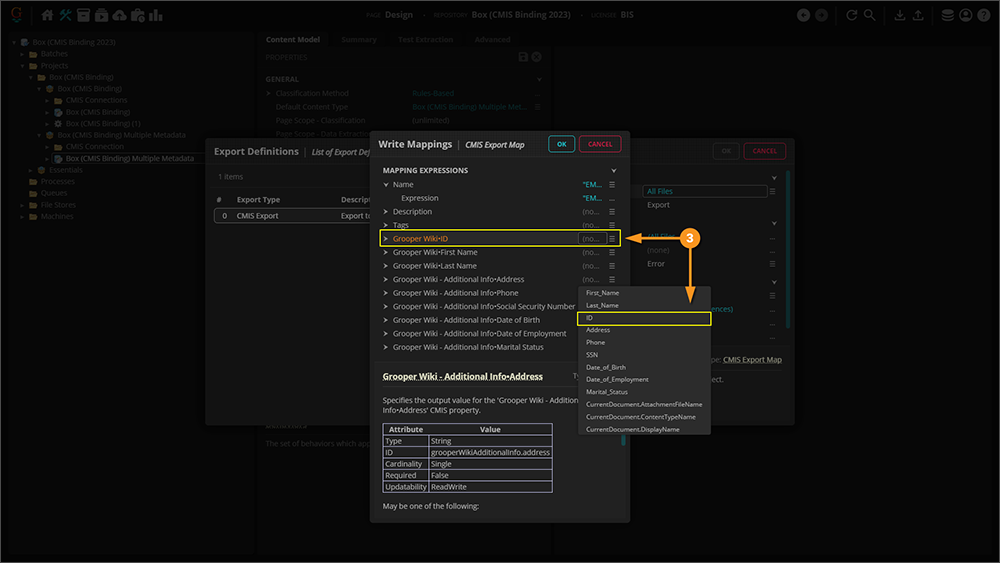Click the refresh icon in top bar
Viewport: 1000px width, 563px height.
[x=852, y=15]
